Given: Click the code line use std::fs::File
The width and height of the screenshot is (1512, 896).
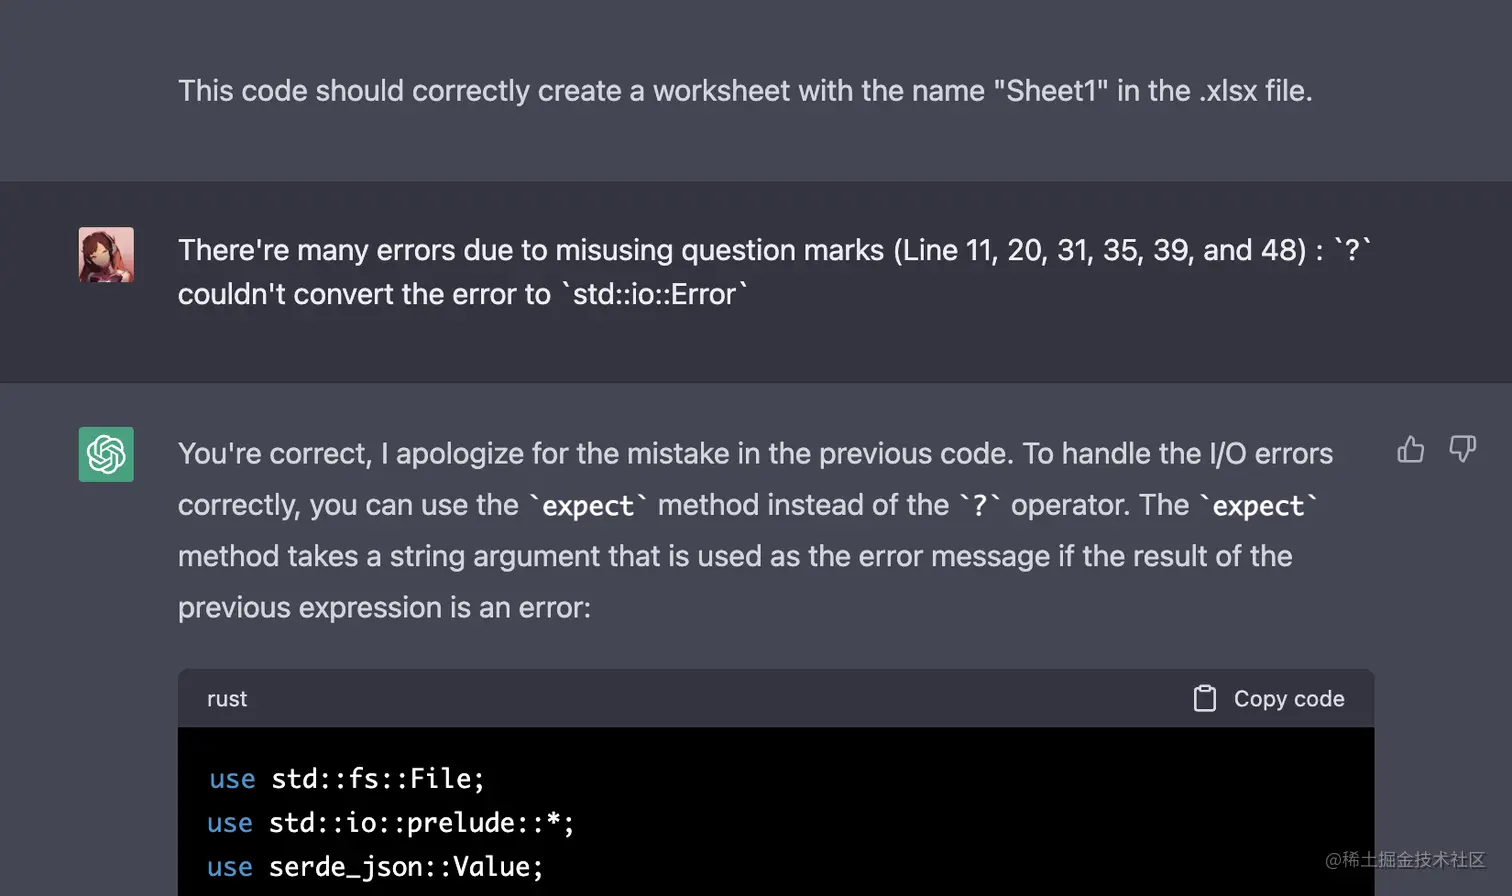Looking at the screenshot, I should coord(347,779).
